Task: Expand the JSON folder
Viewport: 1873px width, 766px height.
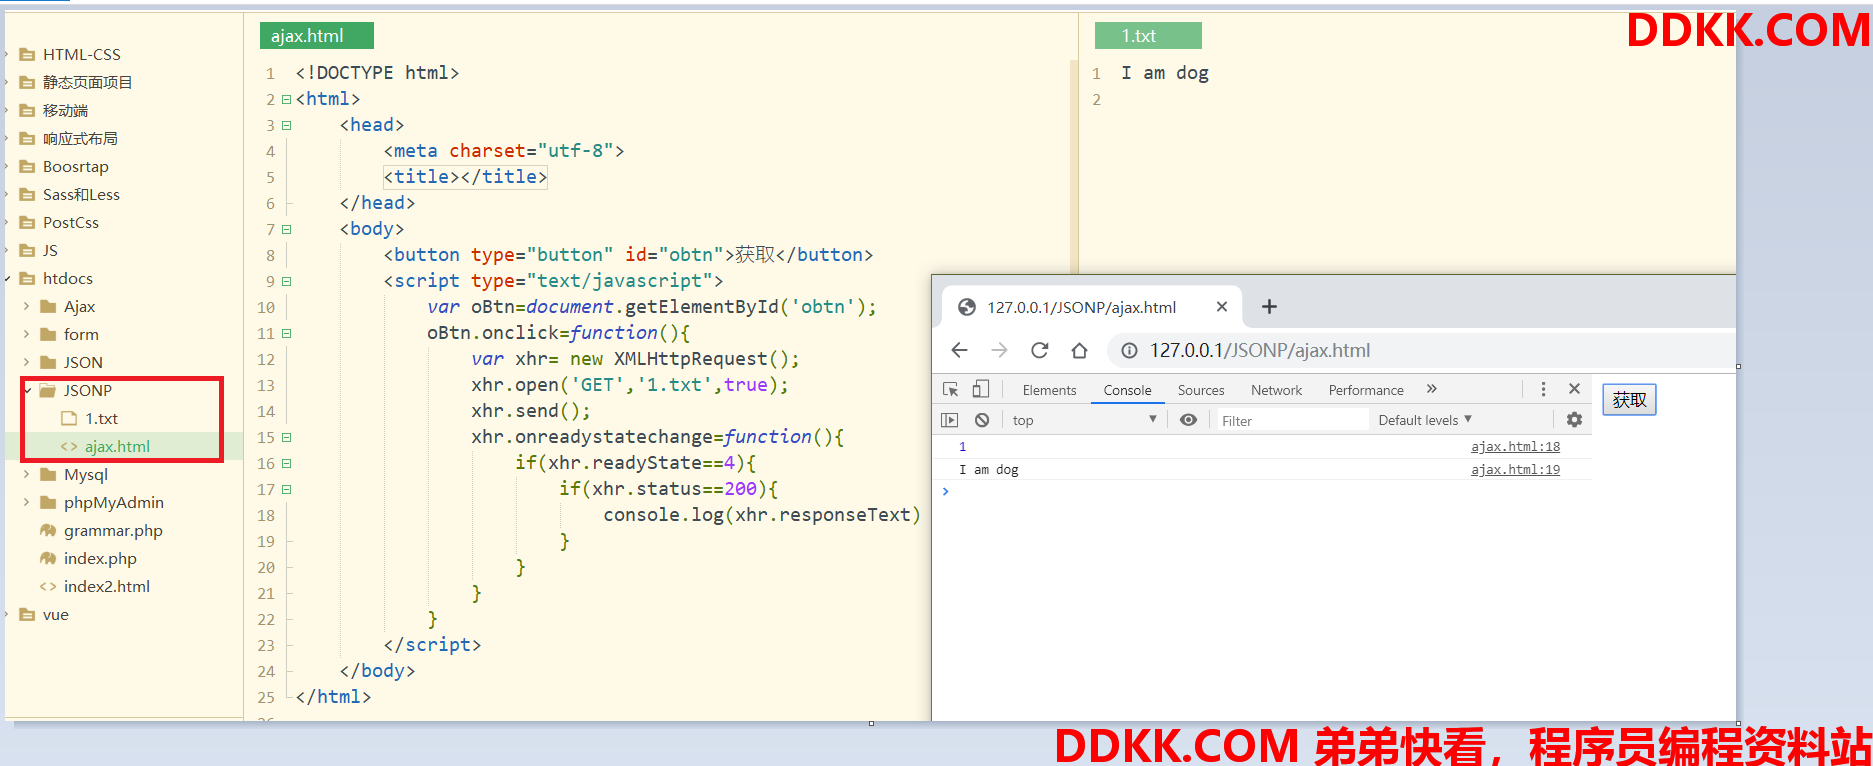Action: point(26,363)
